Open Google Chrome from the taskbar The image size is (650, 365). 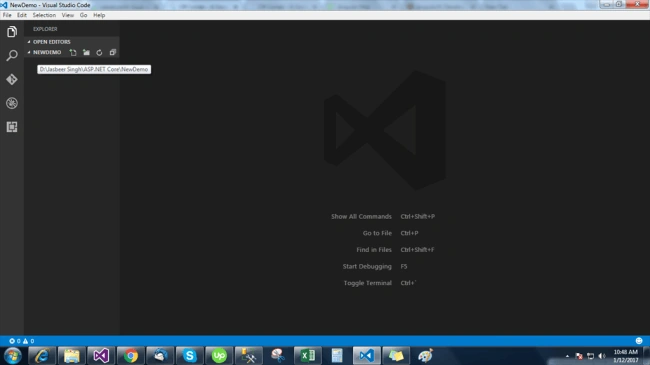coord(131,356)
